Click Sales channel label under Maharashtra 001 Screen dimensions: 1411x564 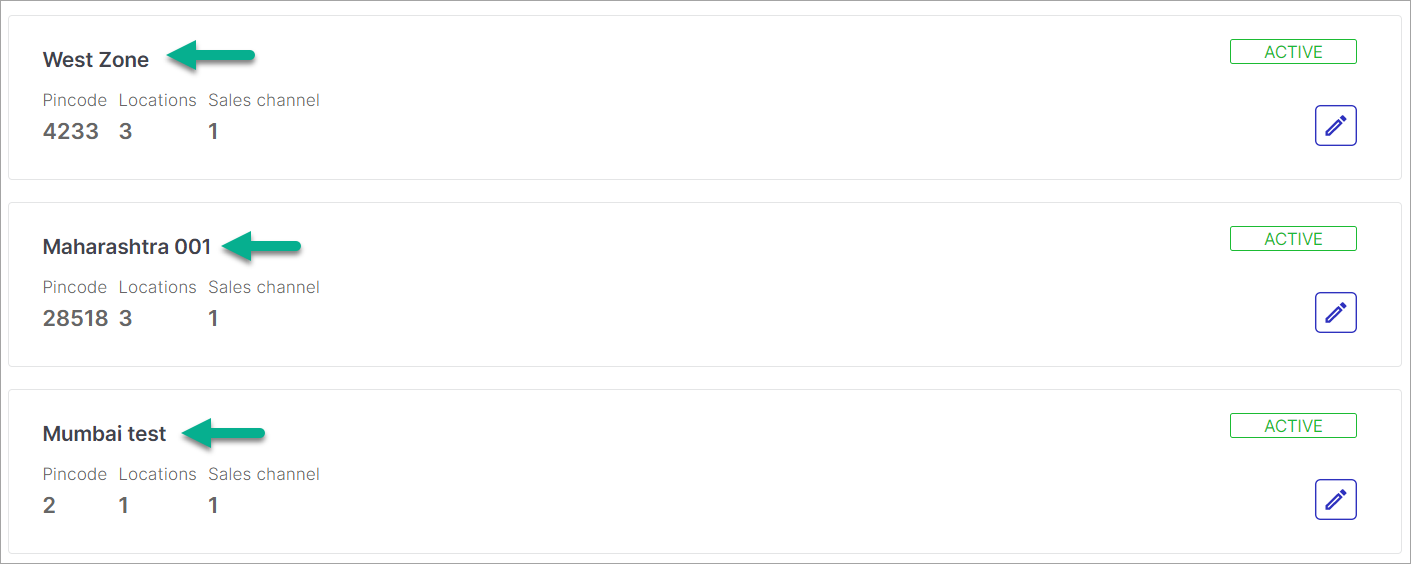coord(264,287)
